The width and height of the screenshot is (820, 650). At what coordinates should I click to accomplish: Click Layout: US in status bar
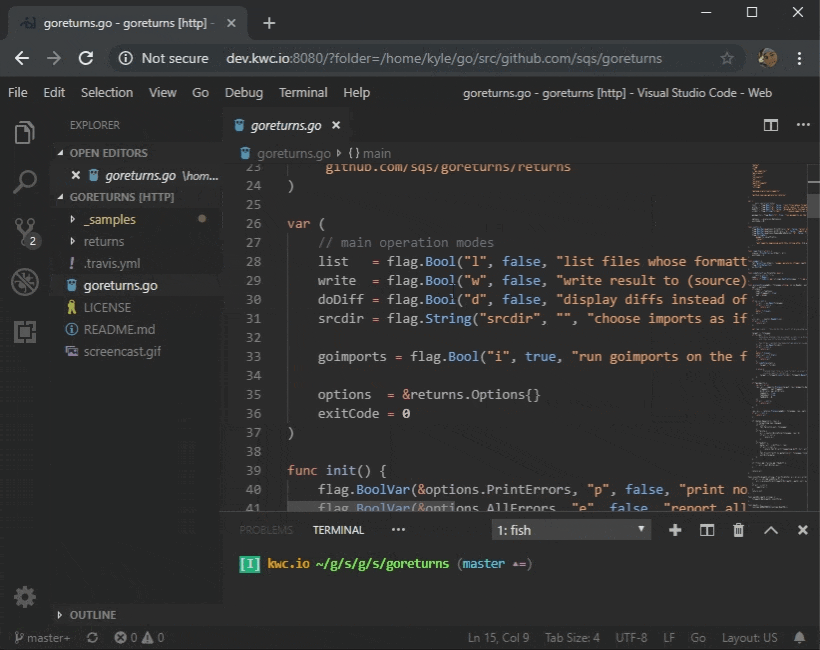pyautogui.click(x=749, y=637)
